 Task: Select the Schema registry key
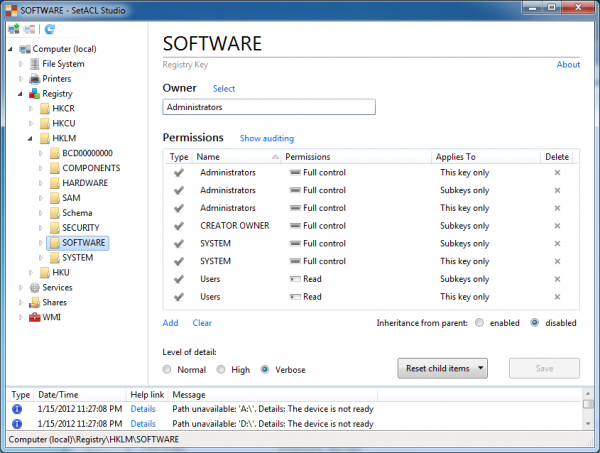[x=77, y=213]
